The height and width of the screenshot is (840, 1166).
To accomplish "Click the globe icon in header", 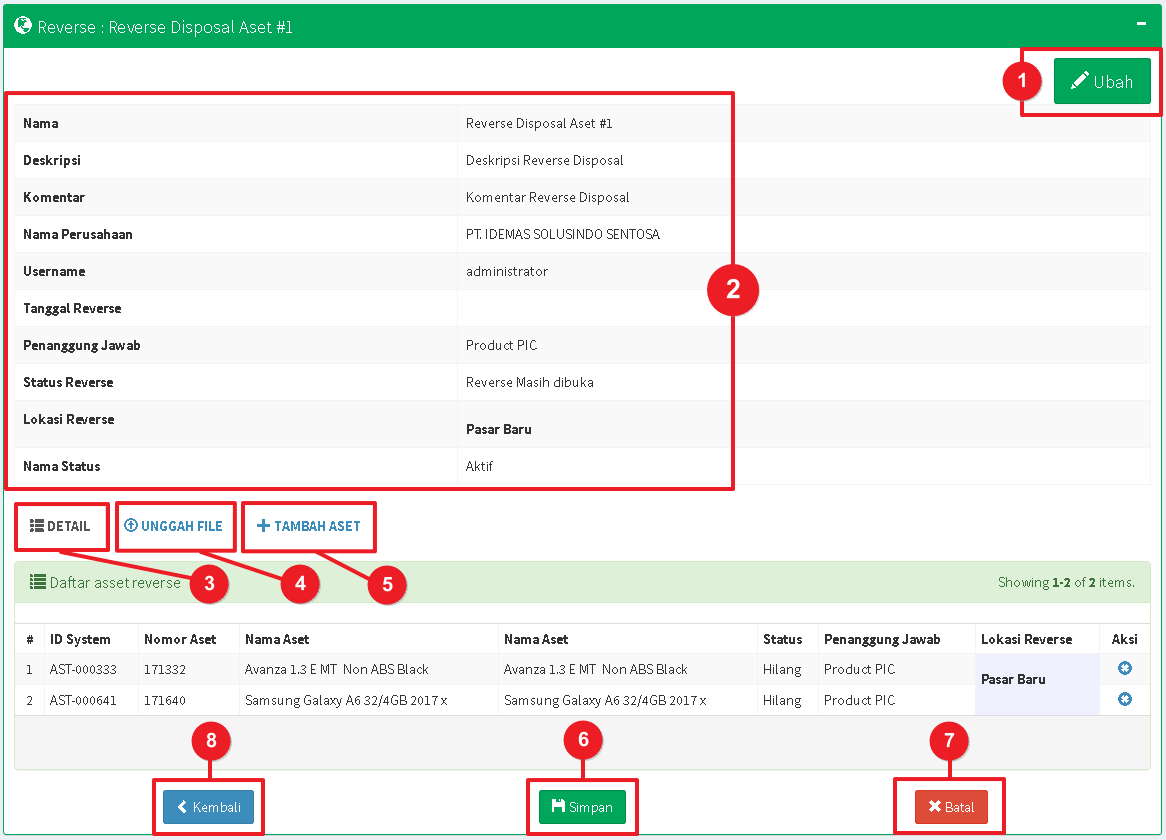I will click(23, 26).
